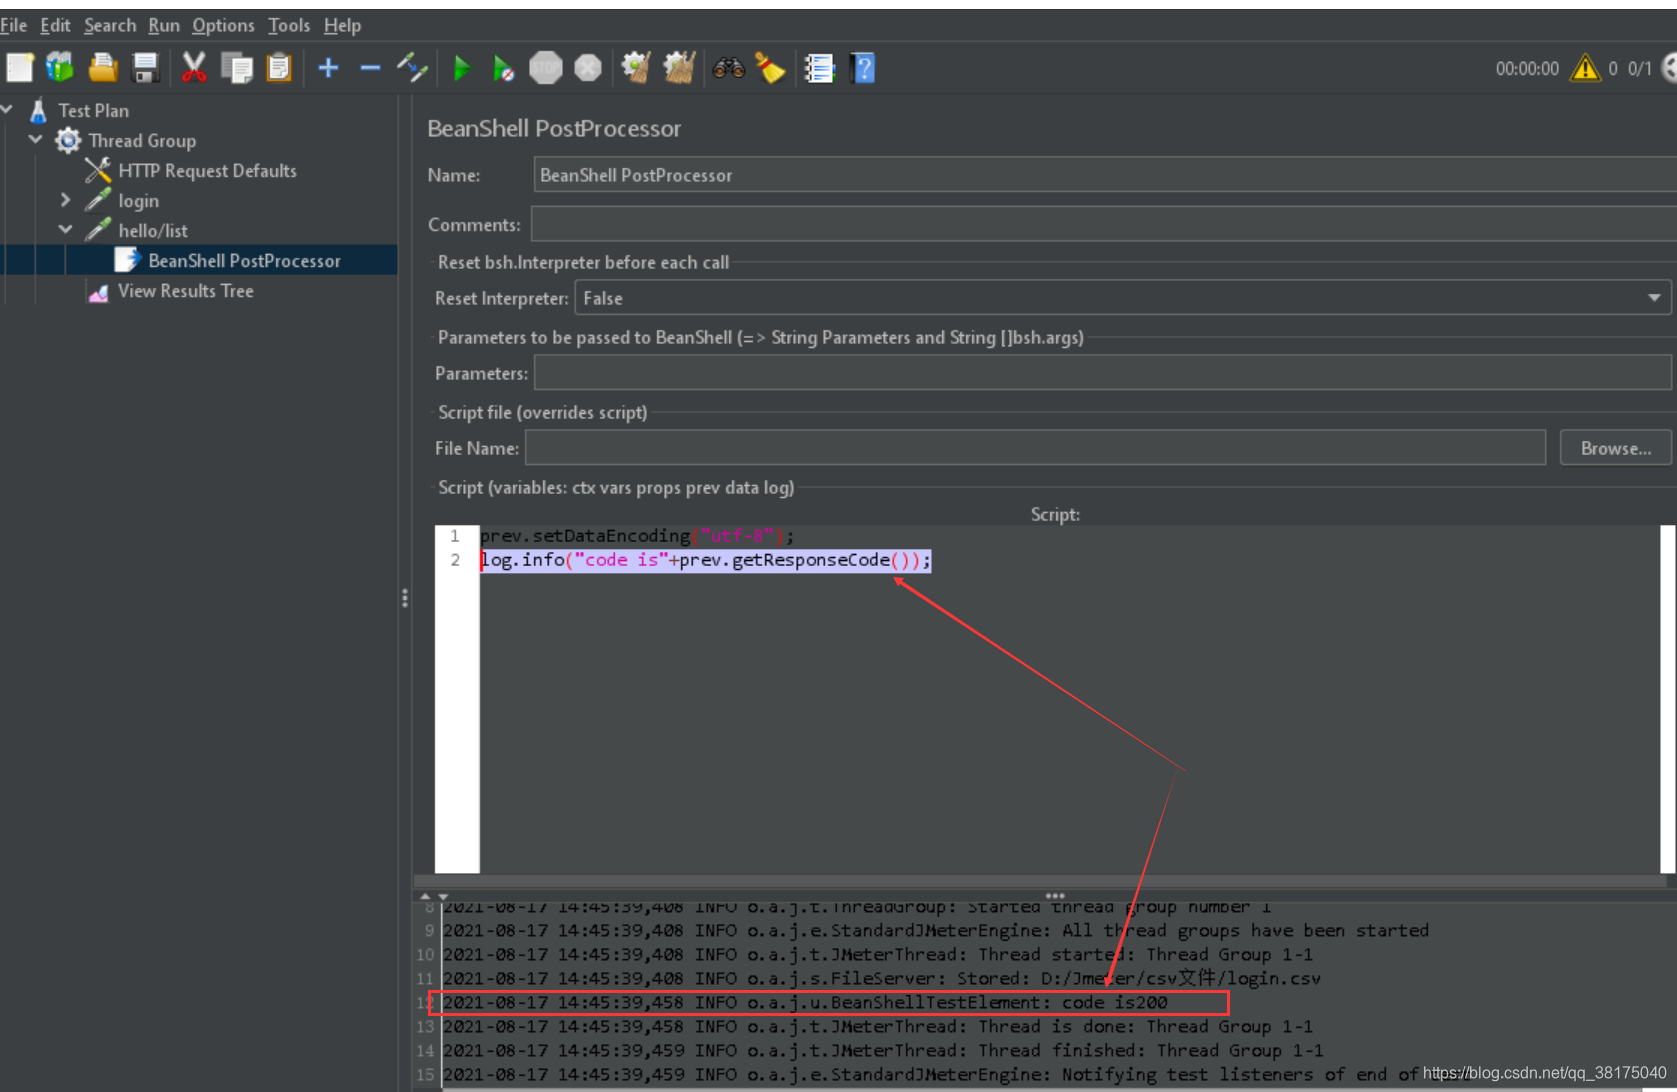
Task: Open the Run menu
Action: point(164,25)
